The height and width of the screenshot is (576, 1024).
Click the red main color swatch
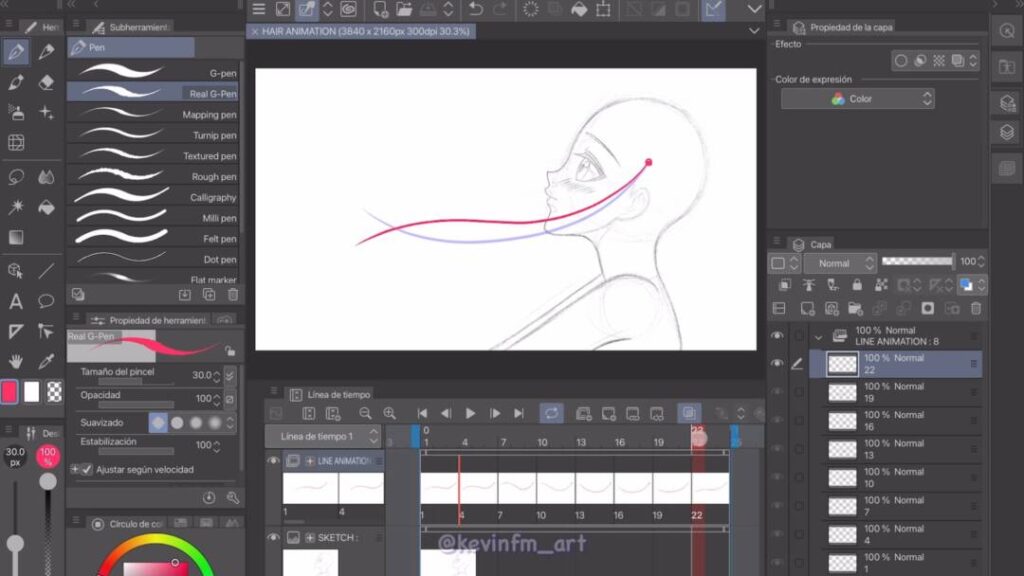(x=9, y=392)
